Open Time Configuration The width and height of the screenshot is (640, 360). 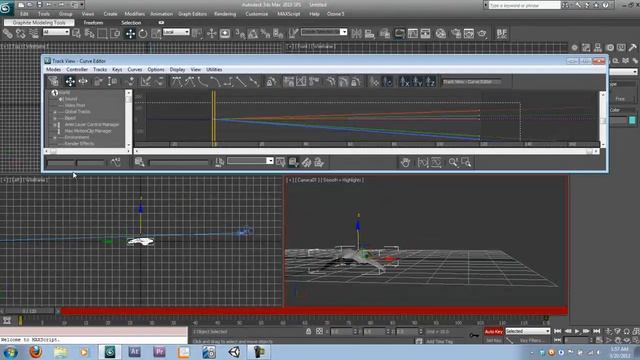[x=599, y=340]
